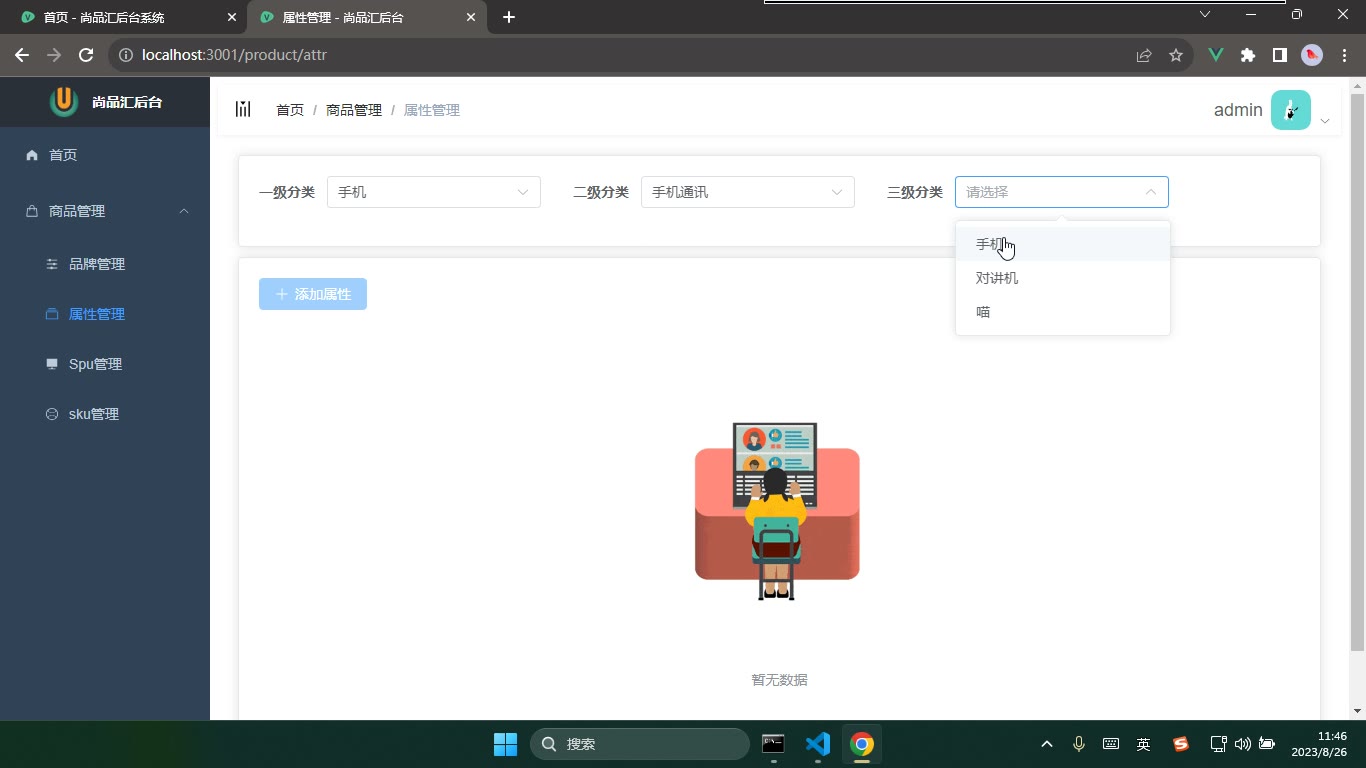The image size is (1366, 768).
Task: Open the terminal app in the taskbar
Action: click(773, 744)
